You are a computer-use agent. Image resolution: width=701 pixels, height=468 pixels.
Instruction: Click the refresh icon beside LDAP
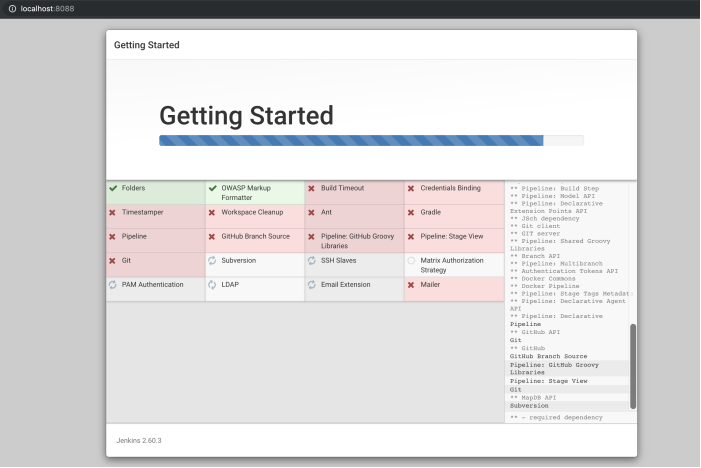[212, 285]
